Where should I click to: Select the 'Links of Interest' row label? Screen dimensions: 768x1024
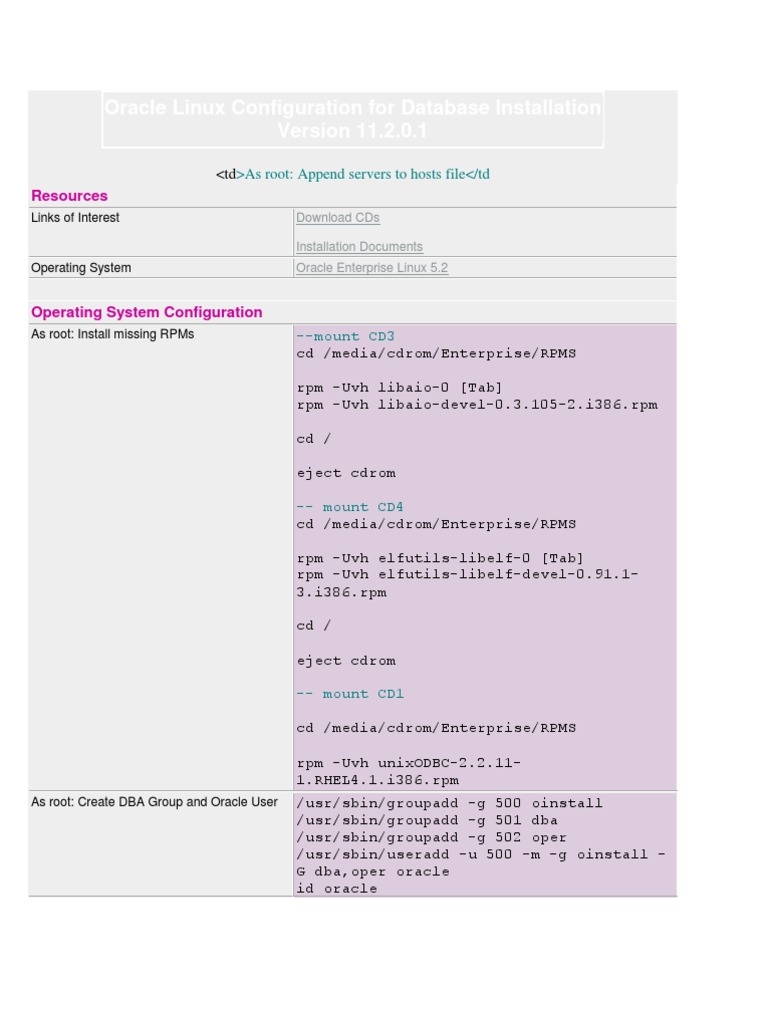(75, 217)
